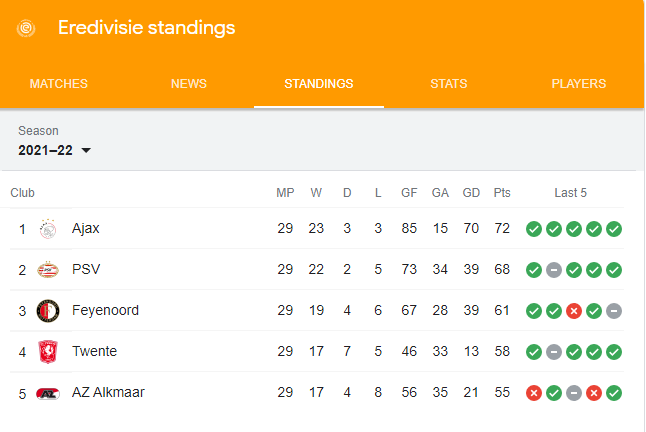Open the Stats tab
Viewport: 646px width, 432px height.
click(x=449, y=84)
